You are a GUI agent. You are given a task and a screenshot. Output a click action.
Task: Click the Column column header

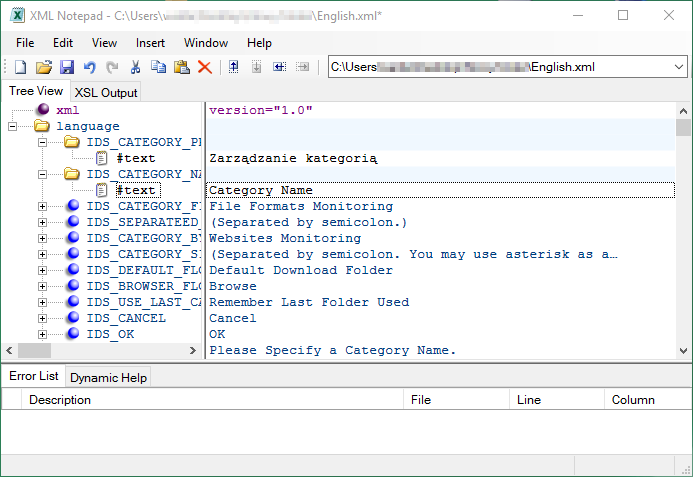[647, 400]
